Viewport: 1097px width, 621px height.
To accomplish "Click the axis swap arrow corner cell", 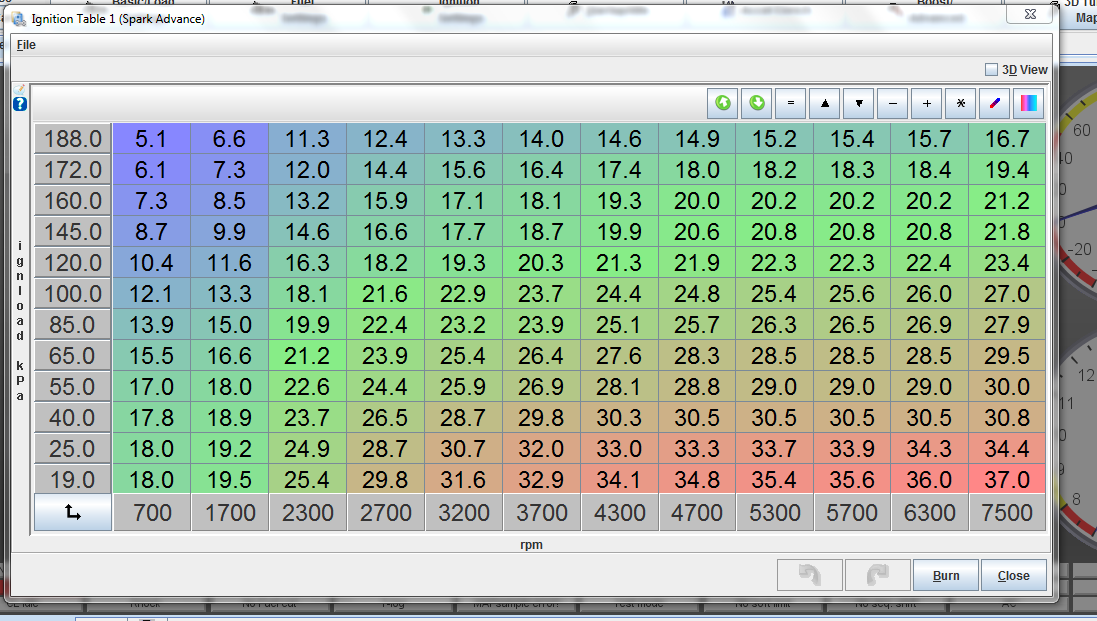I will [72, 513].
